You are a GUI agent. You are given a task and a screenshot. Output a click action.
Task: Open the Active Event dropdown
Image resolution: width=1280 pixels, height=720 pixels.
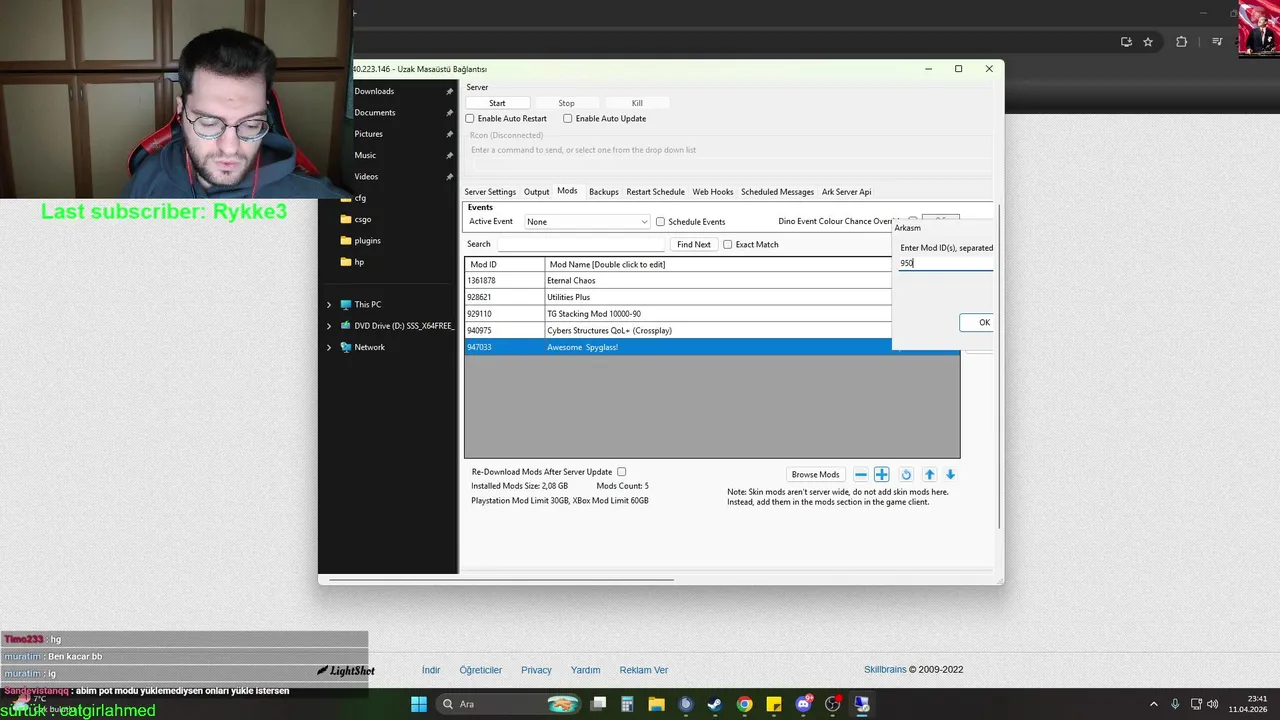[x=587, y=222]
